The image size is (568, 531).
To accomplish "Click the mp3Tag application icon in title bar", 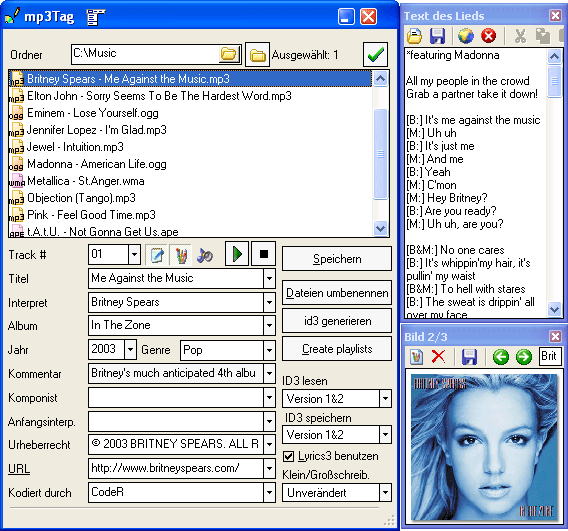I will (13, 17).
